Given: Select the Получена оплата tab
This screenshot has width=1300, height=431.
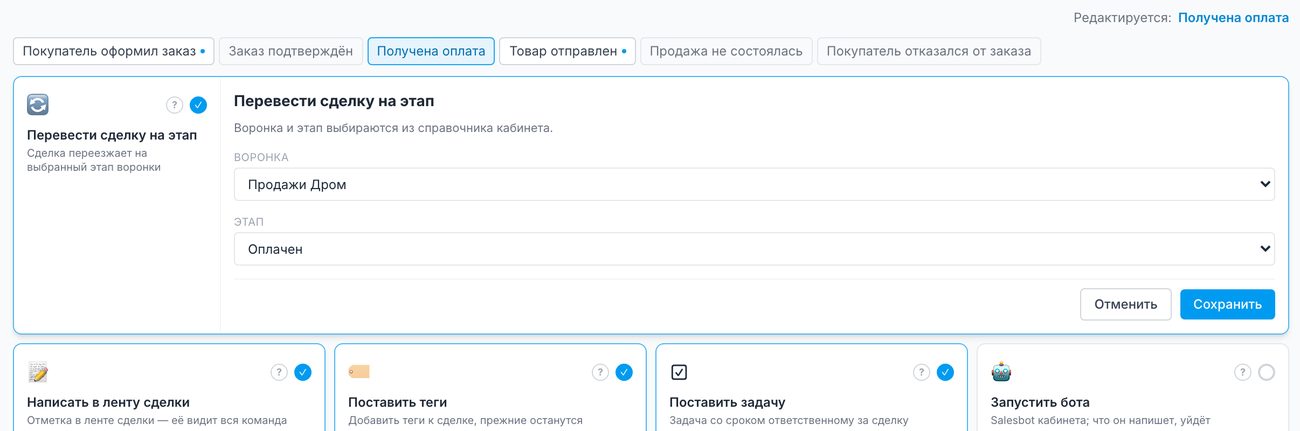Looking at the screenshot, I should click(431, 51).
